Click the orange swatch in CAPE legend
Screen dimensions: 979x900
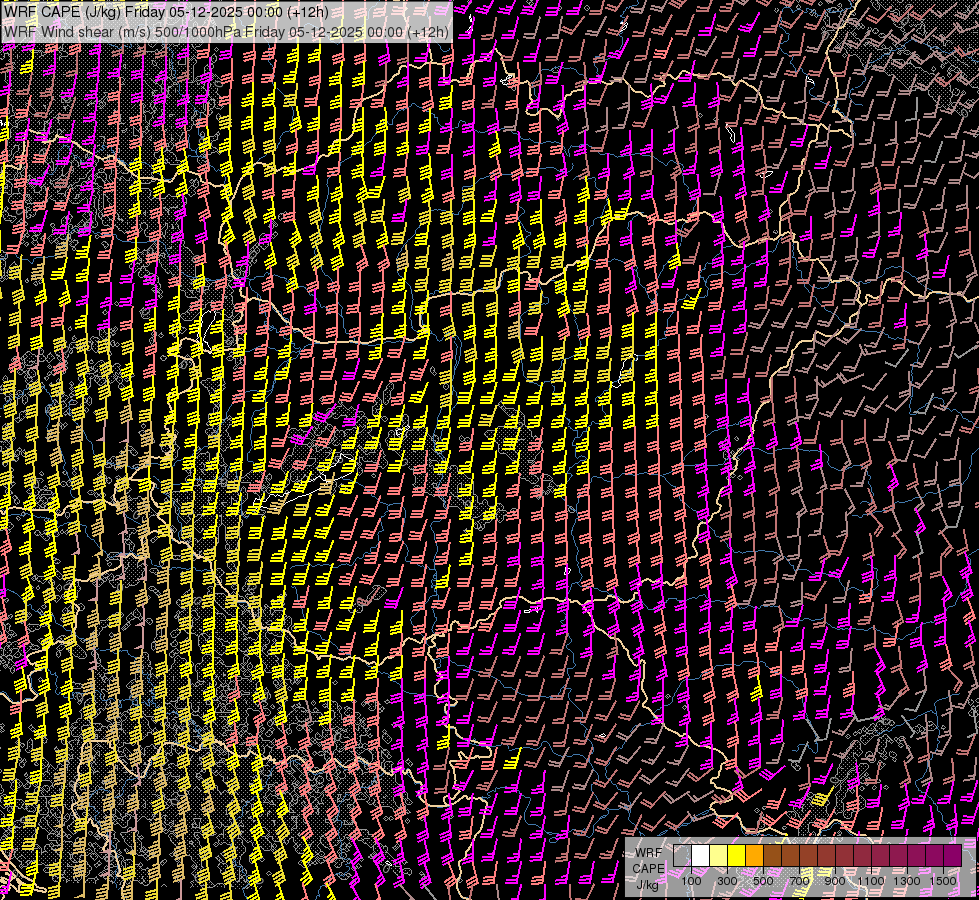click(x=754, y=856)
